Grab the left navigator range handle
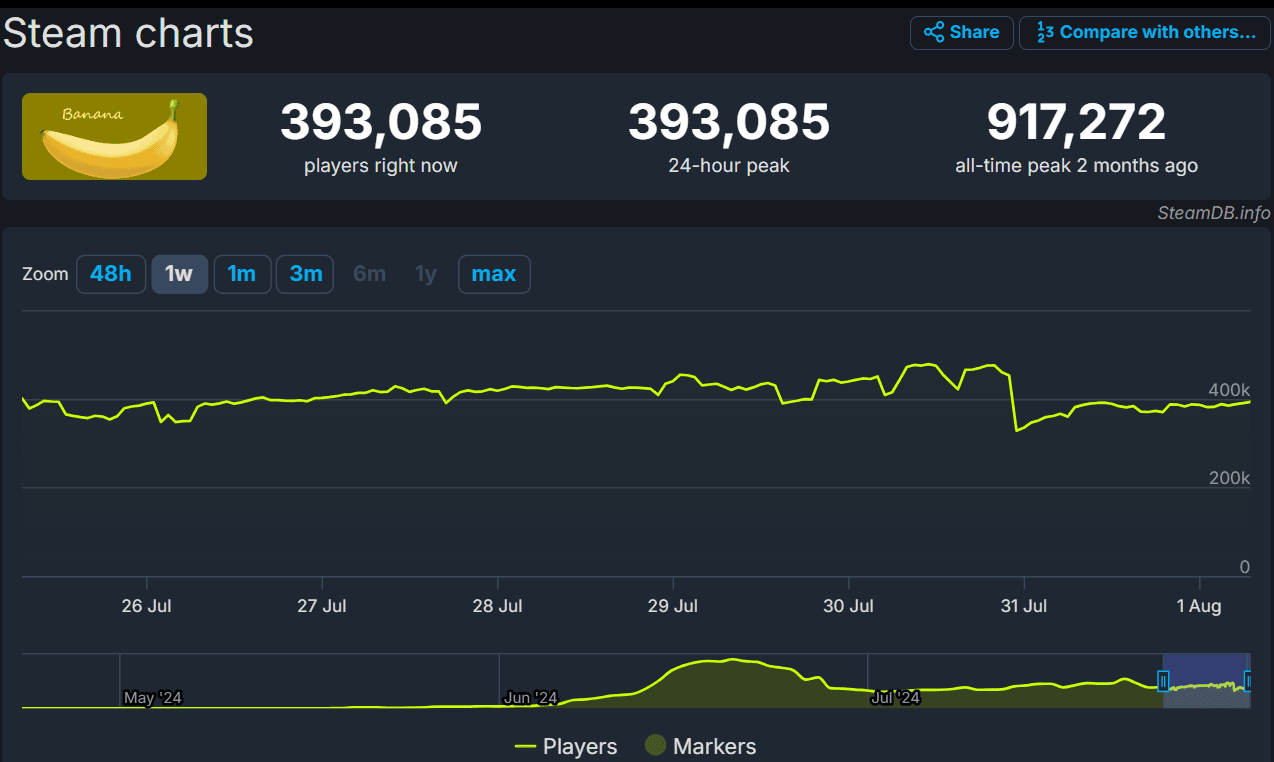The image size is (1274, 762). pyautogui.click(x=1163, y=681)
